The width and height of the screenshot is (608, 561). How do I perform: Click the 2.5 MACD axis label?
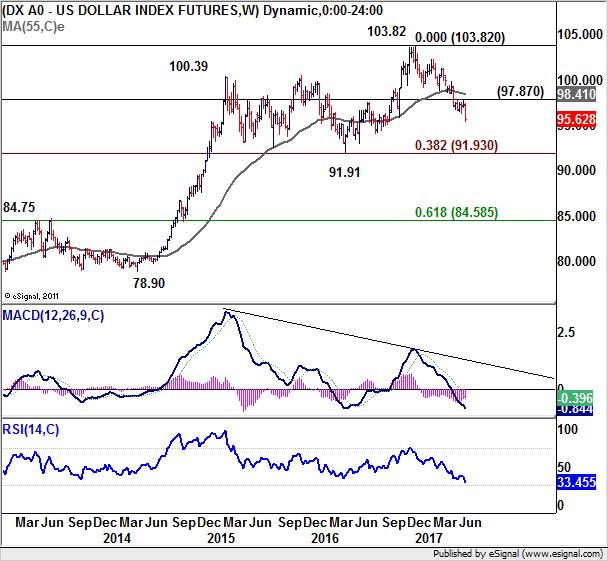(x=566, y=332)
